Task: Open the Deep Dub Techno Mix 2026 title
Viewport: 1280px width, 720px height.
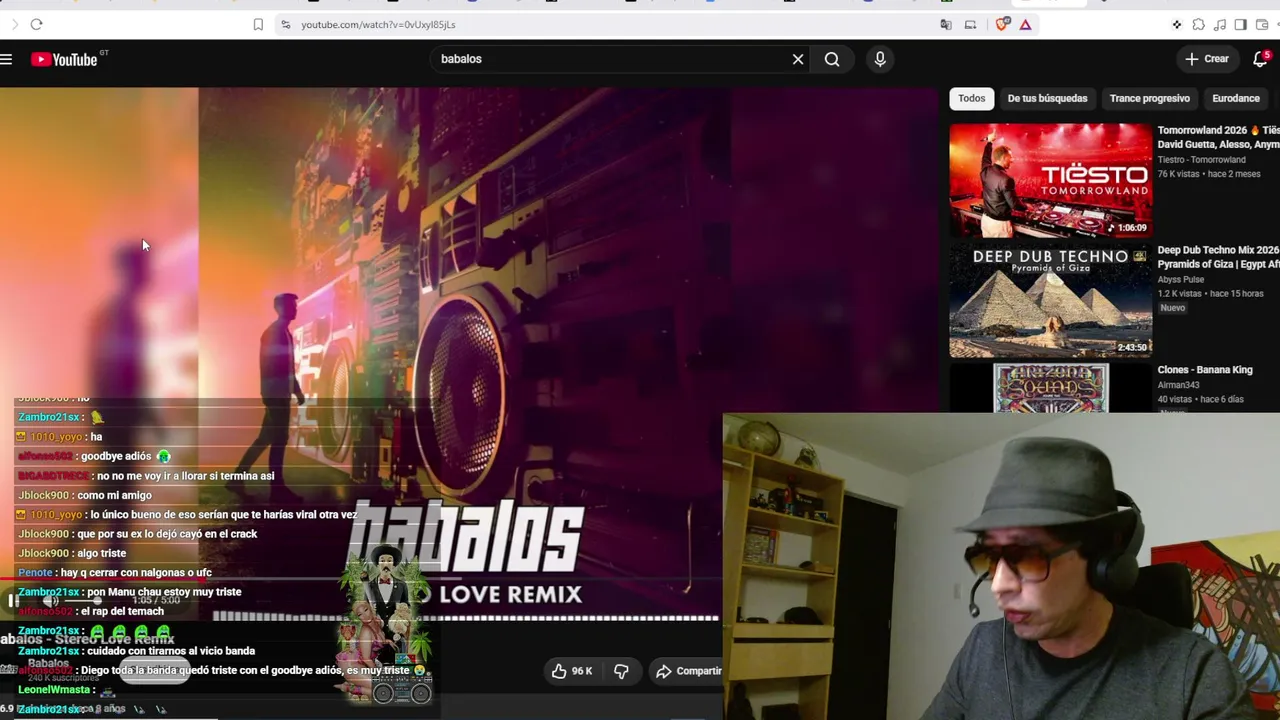Action: click(x=1218, y=257)
